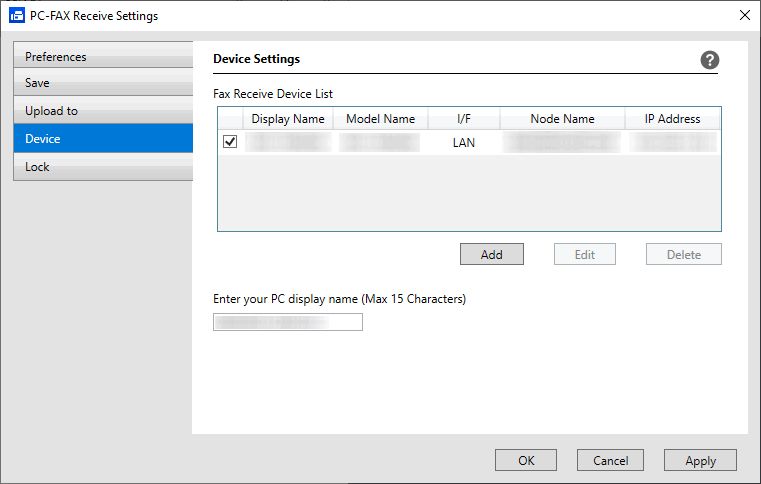
Task: Select the Upload to tab
Action: click(x=103, y=111)
